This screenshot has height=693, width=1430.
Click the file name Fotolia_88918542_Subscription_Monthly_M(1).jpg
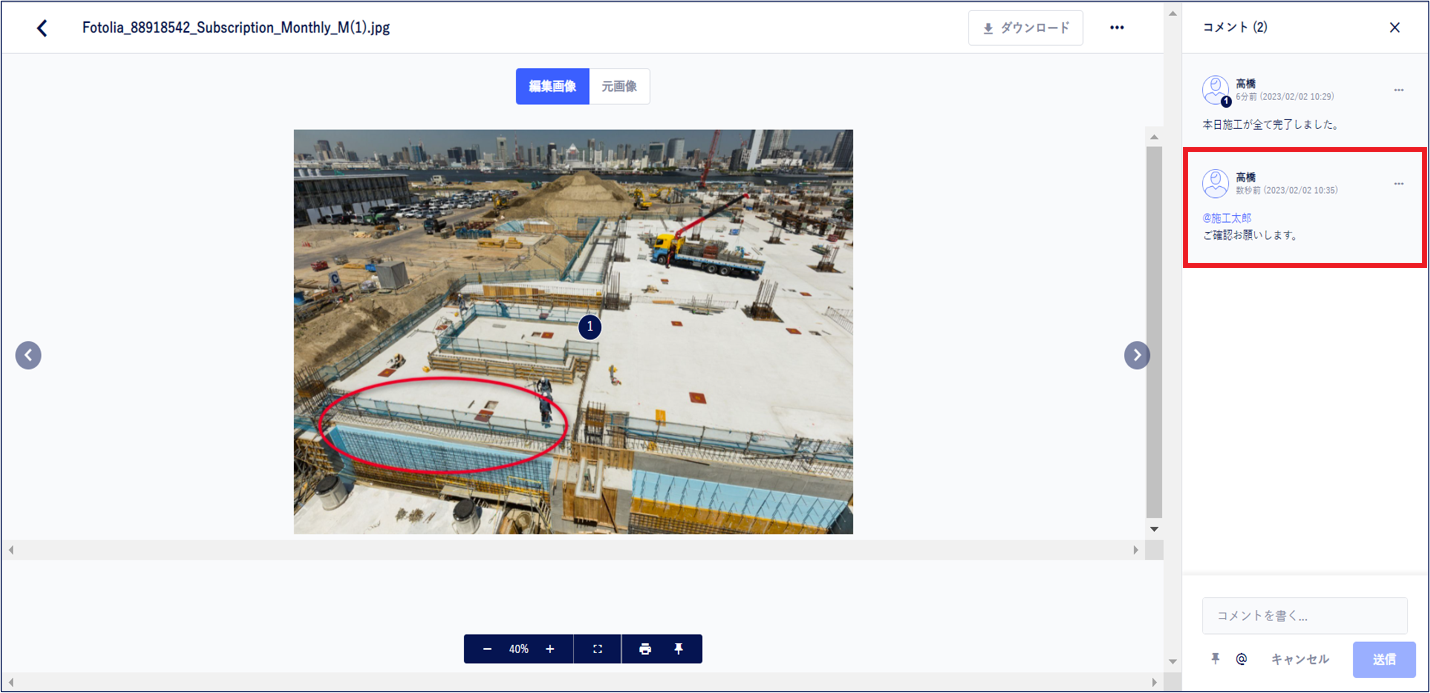point(236,28)
